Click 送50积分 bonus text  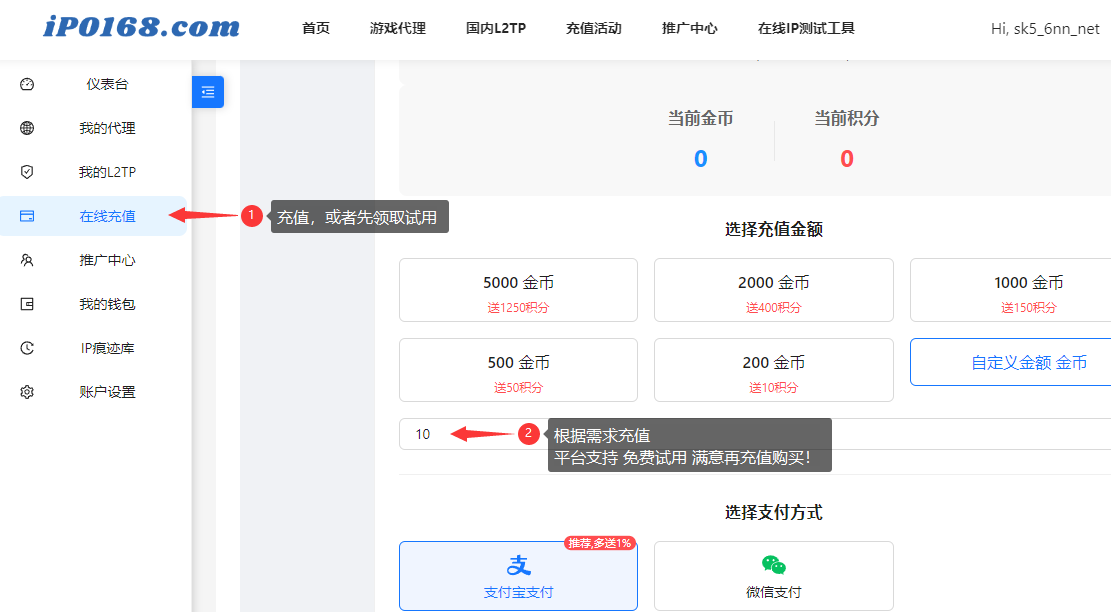(x=519, y=387)
